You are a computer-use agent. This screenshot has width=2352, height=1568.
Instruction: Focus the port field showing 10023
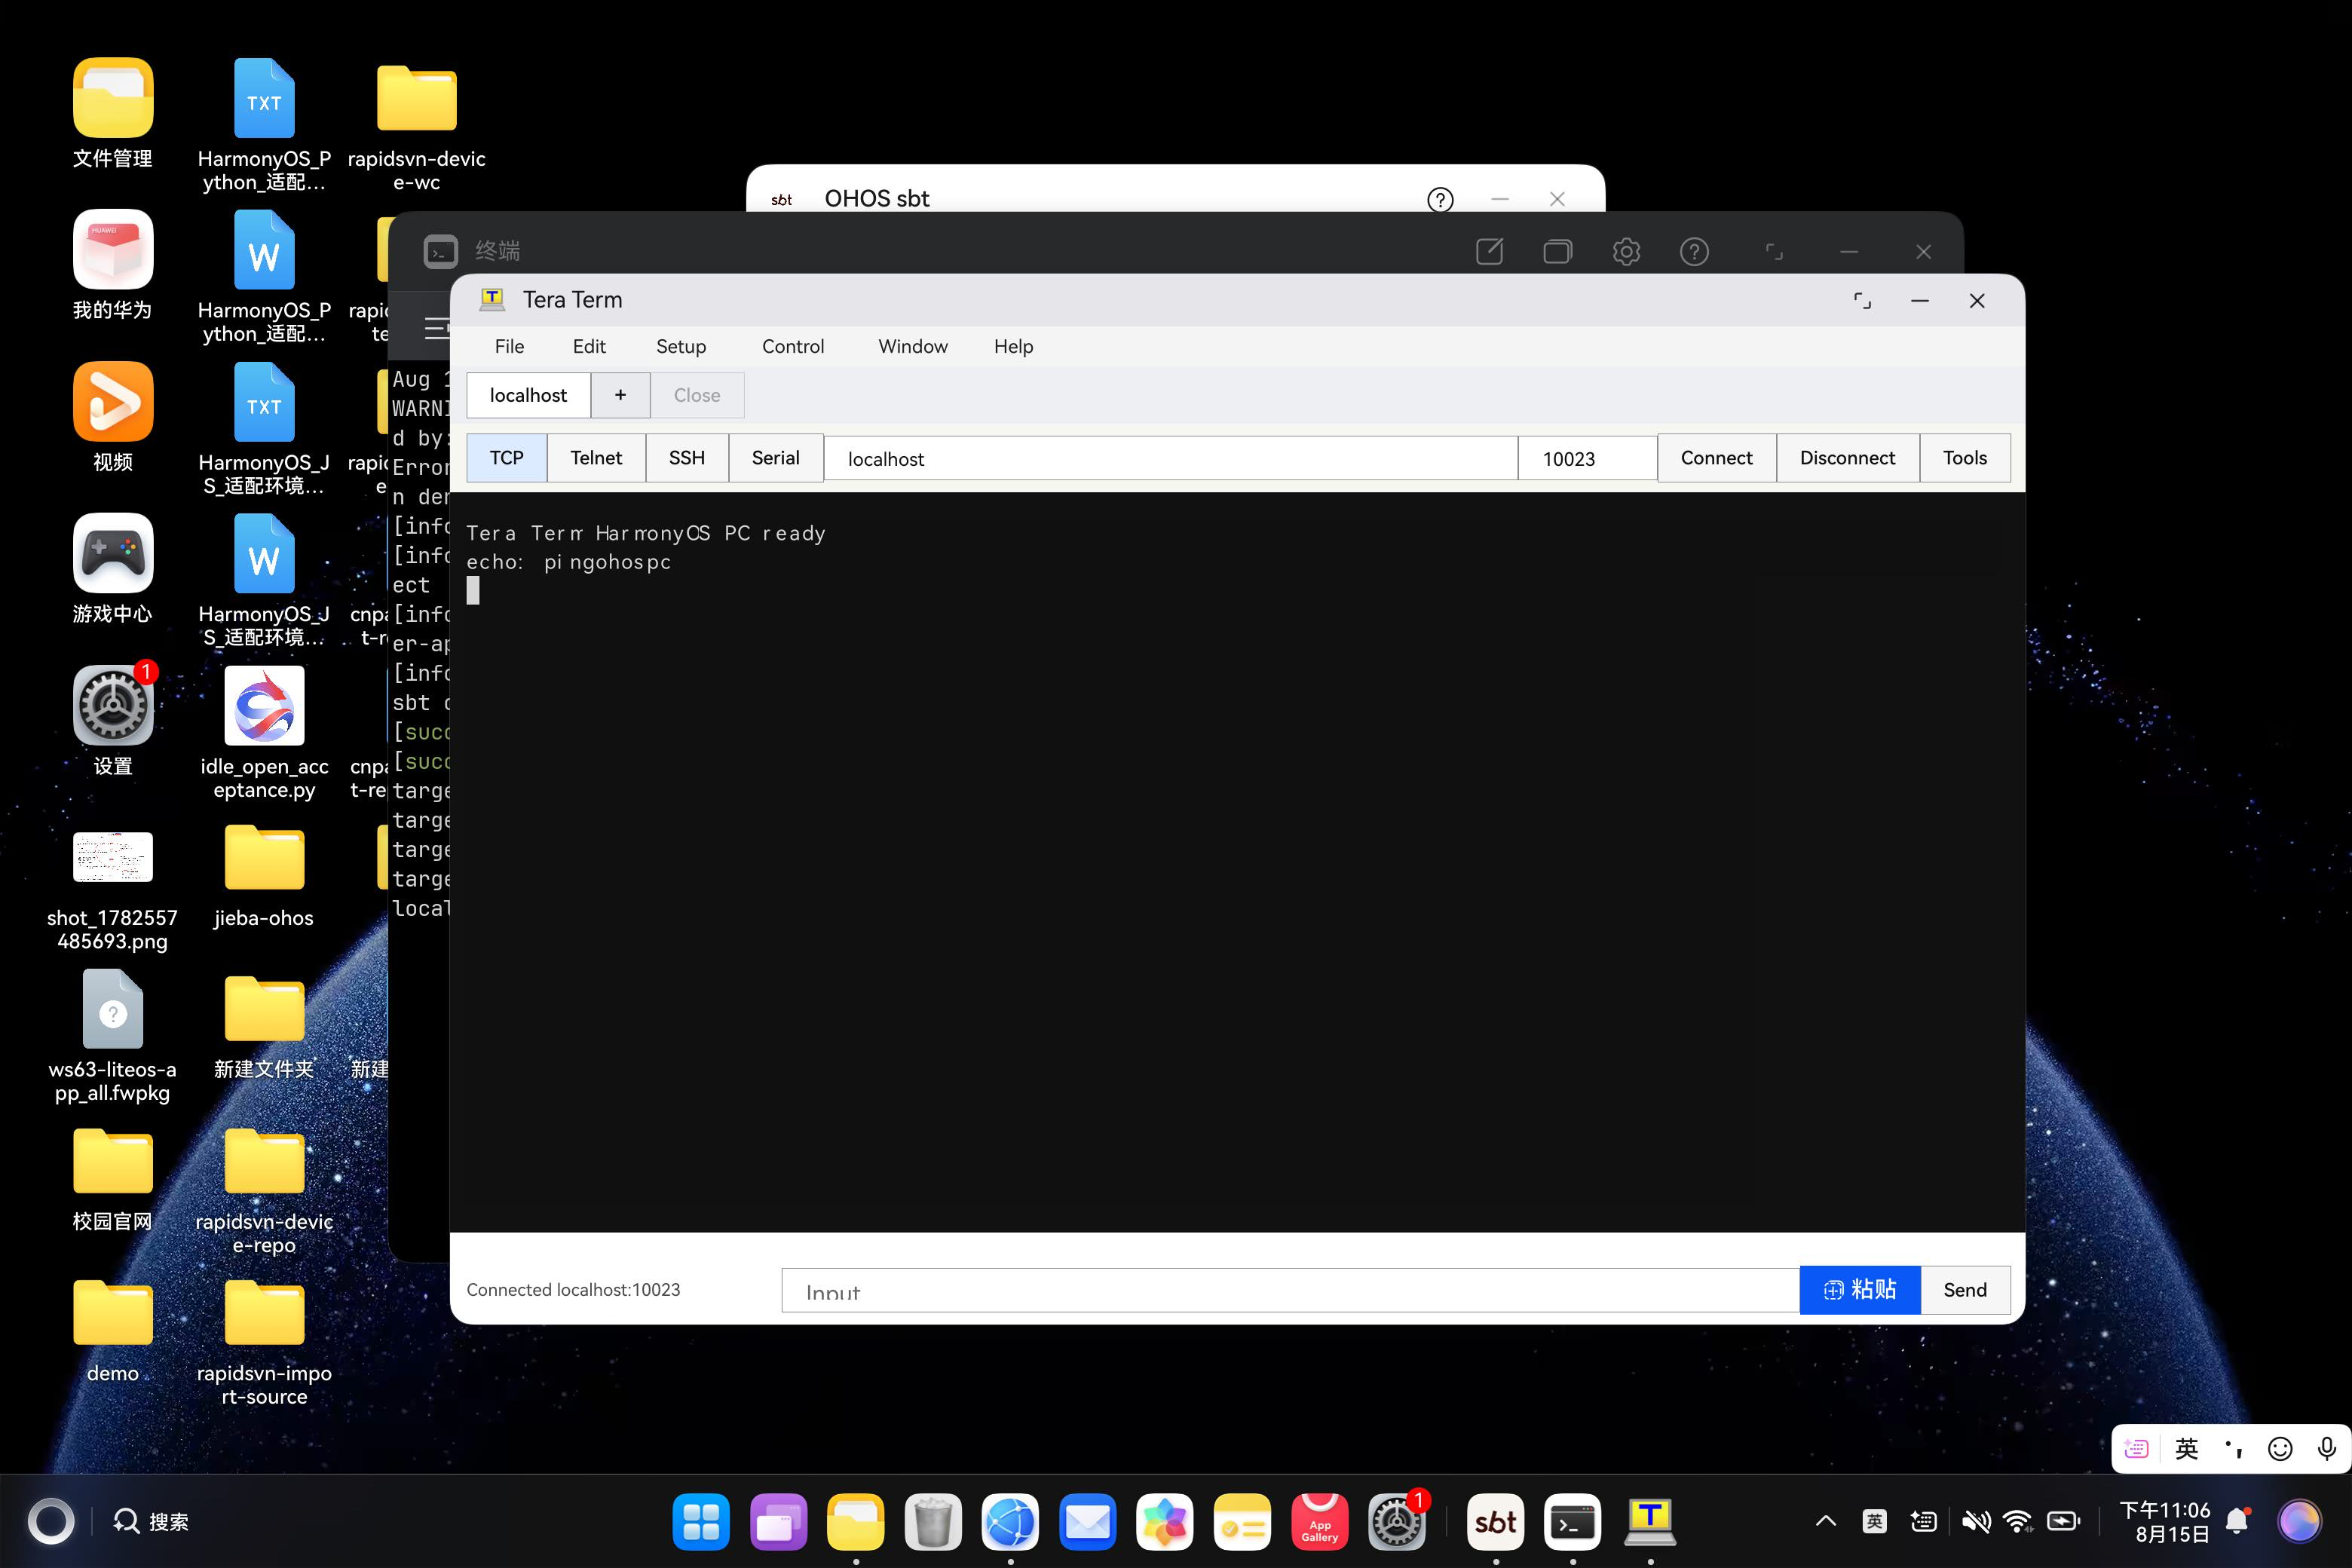click(x=1588, y=459)
